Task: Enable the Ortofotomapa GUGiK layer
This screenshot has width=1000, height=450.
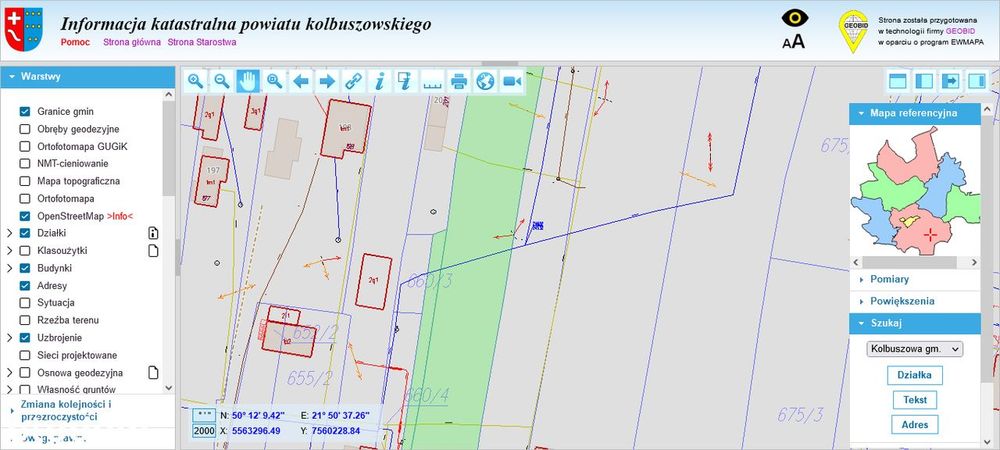Action: point(25,146)
